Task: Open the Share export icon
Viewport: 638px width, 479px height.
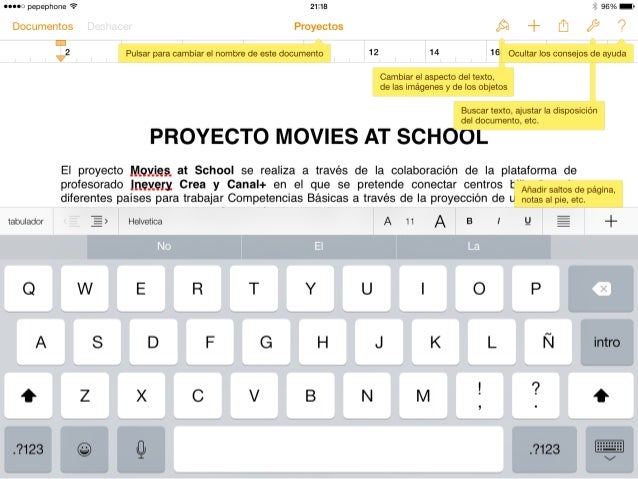Action: (x=563, y=26)
